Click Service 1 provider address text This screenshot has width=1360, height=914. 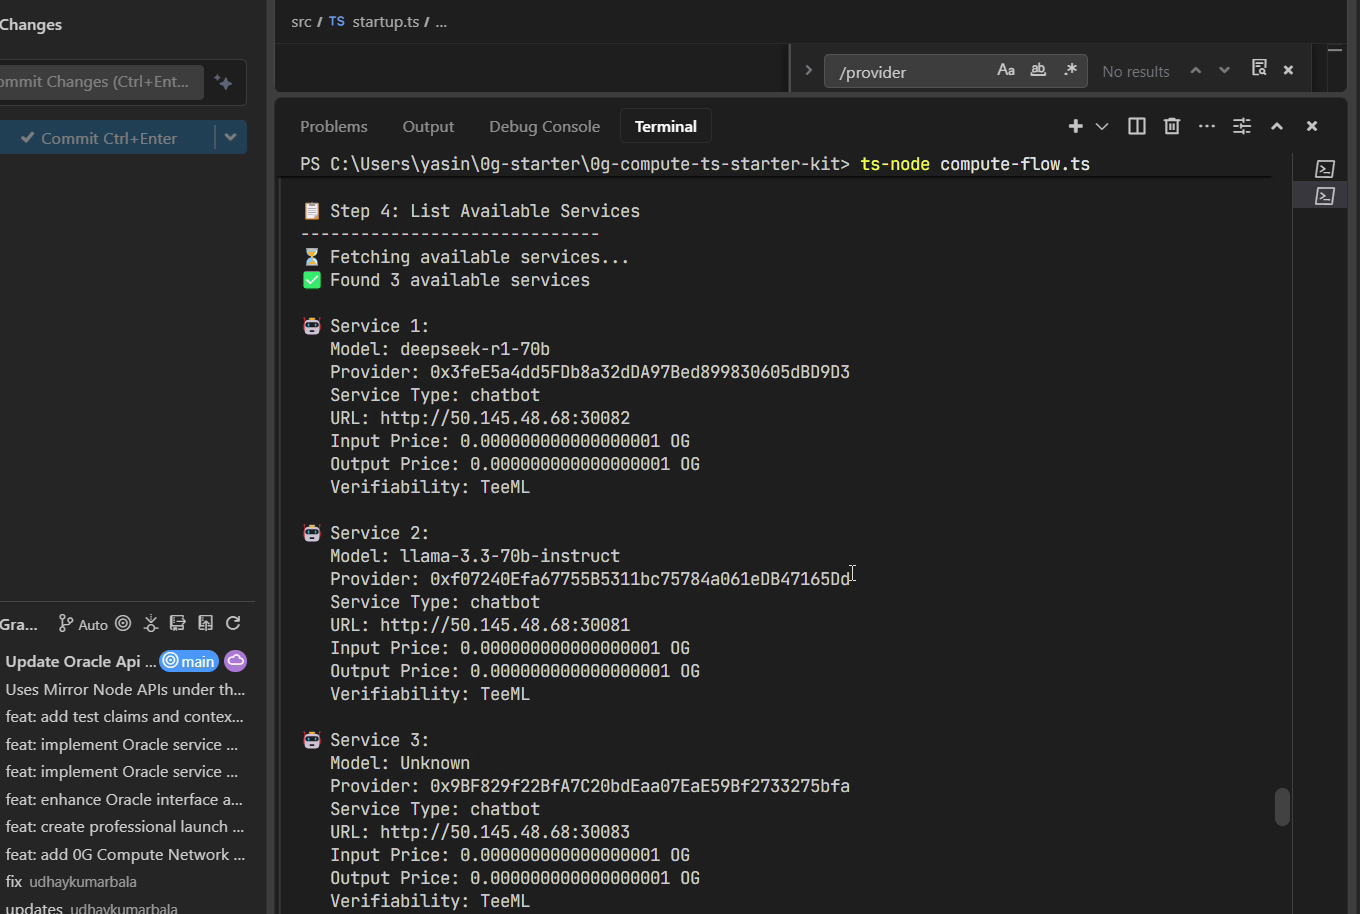click(x=640, y=372)
